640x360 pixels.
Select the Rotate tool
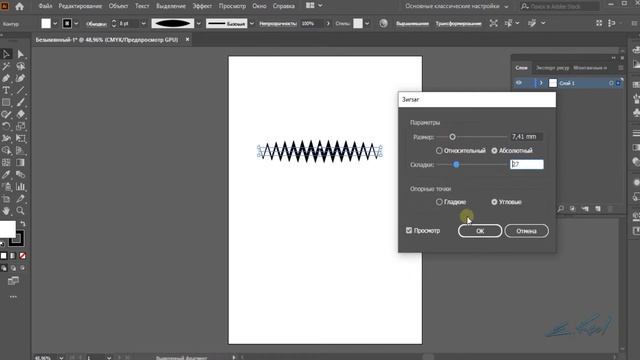click(x=6, y=126)
